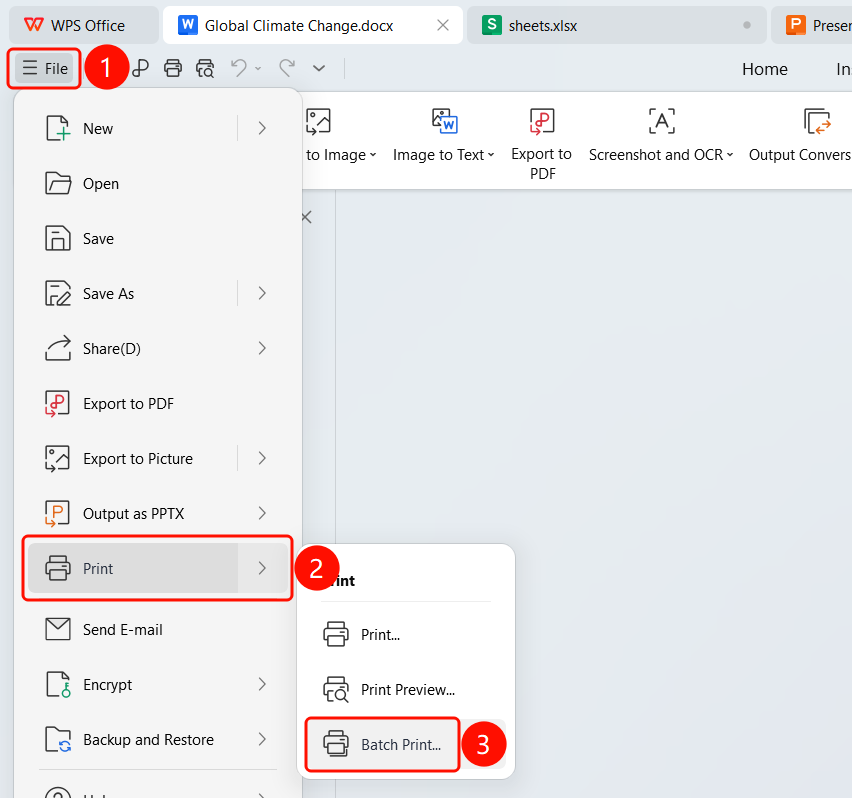Expand the Export to Picture submenu arrow
The width and height of the screenshot is (852, 798).
click(x=262, y=458)
